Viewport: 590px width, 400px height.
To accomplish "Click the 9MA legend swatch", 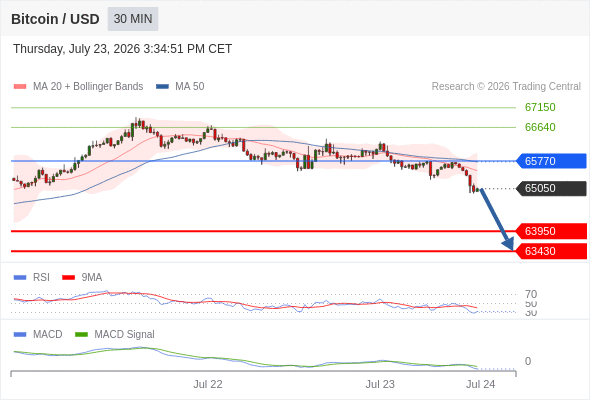I will 68,278.
